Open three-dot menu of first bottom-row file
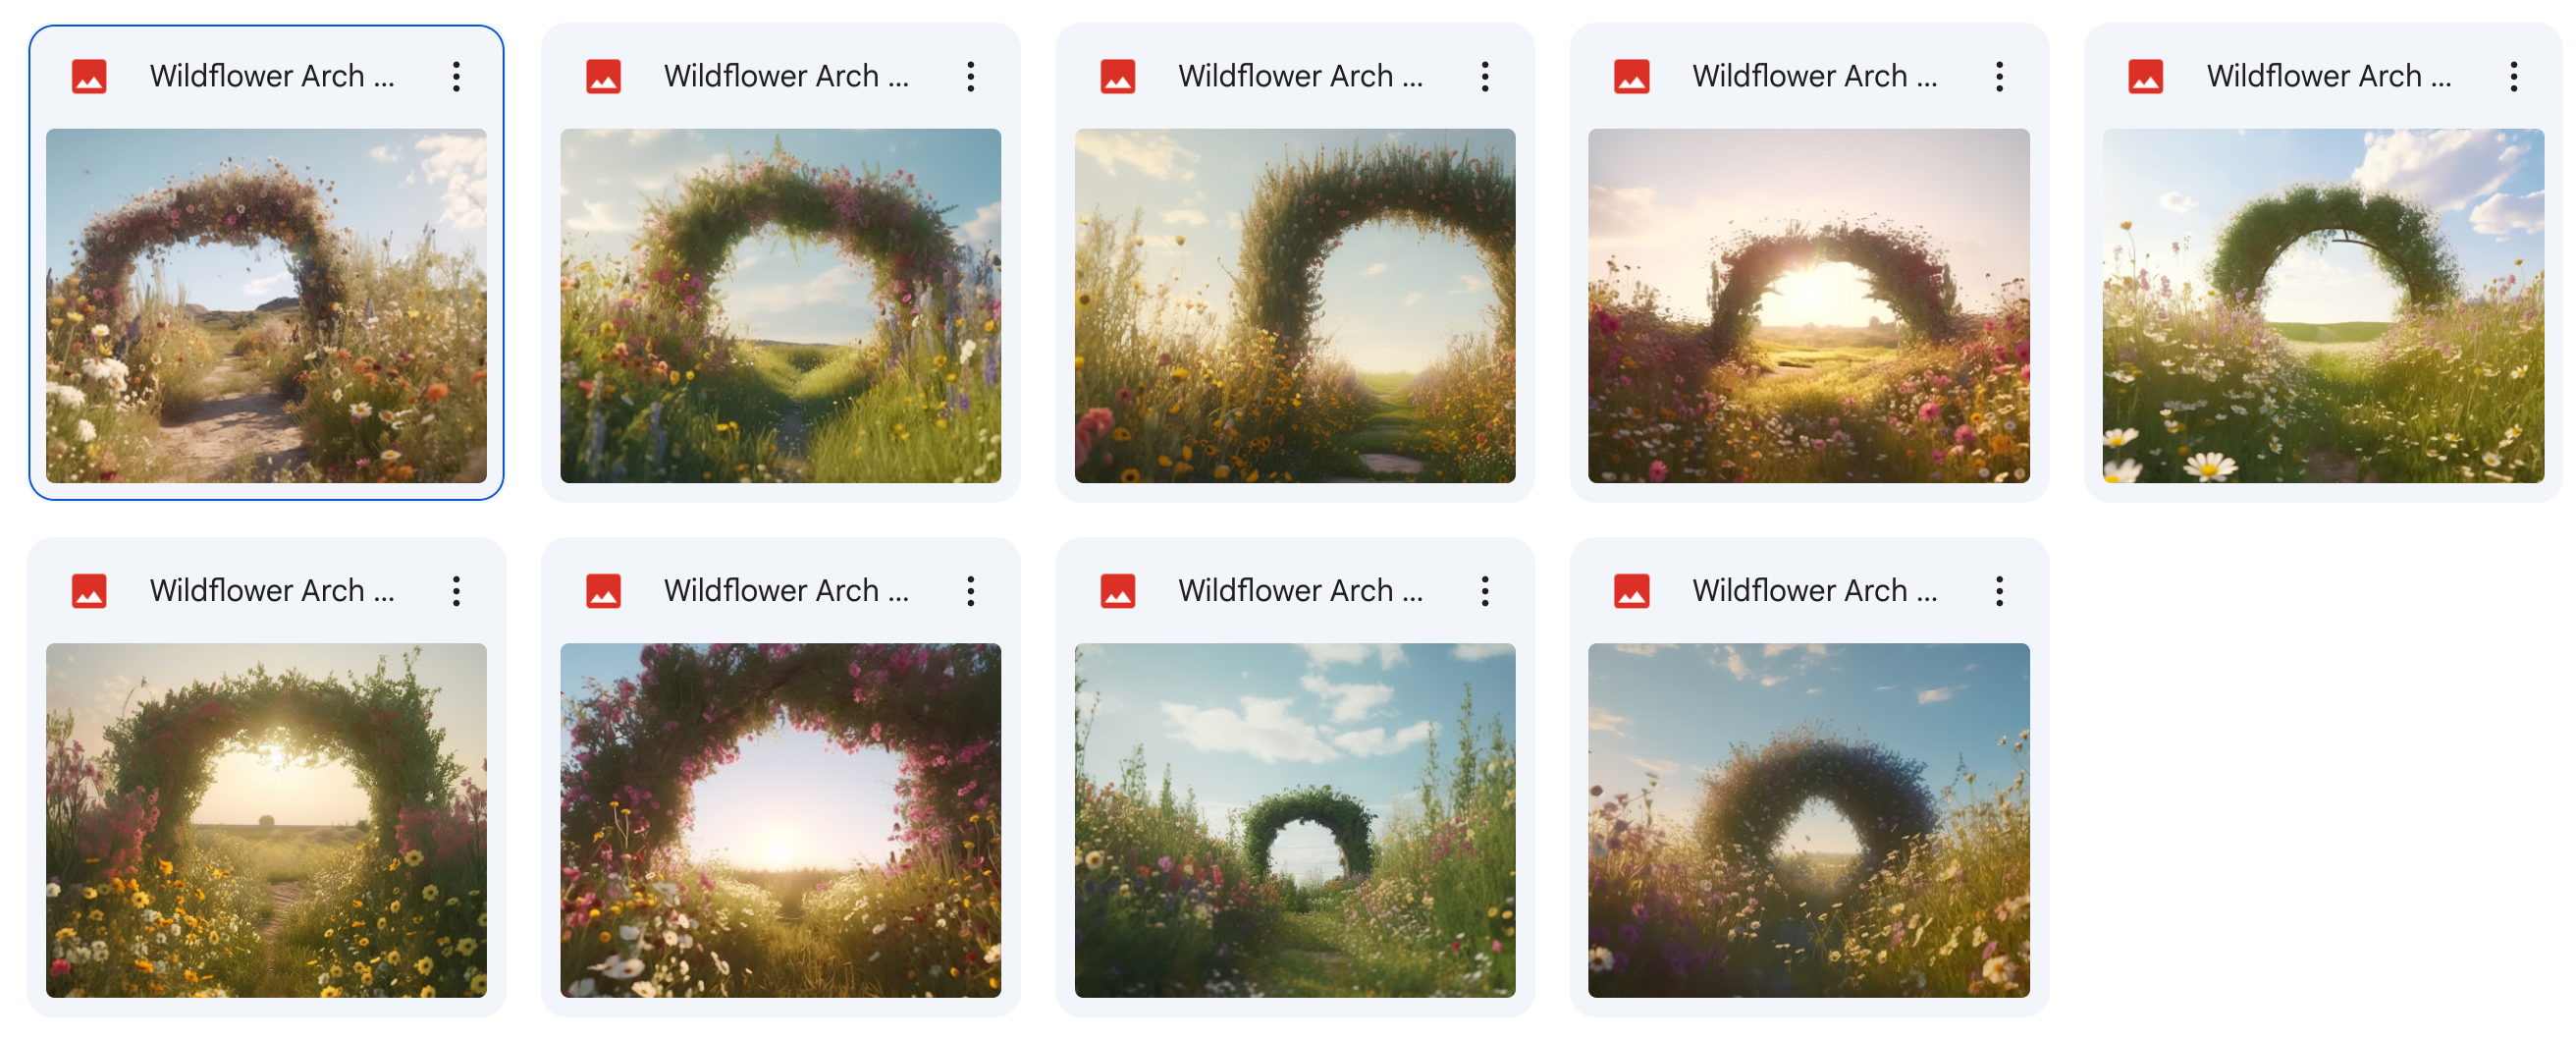 pos(456,591)
